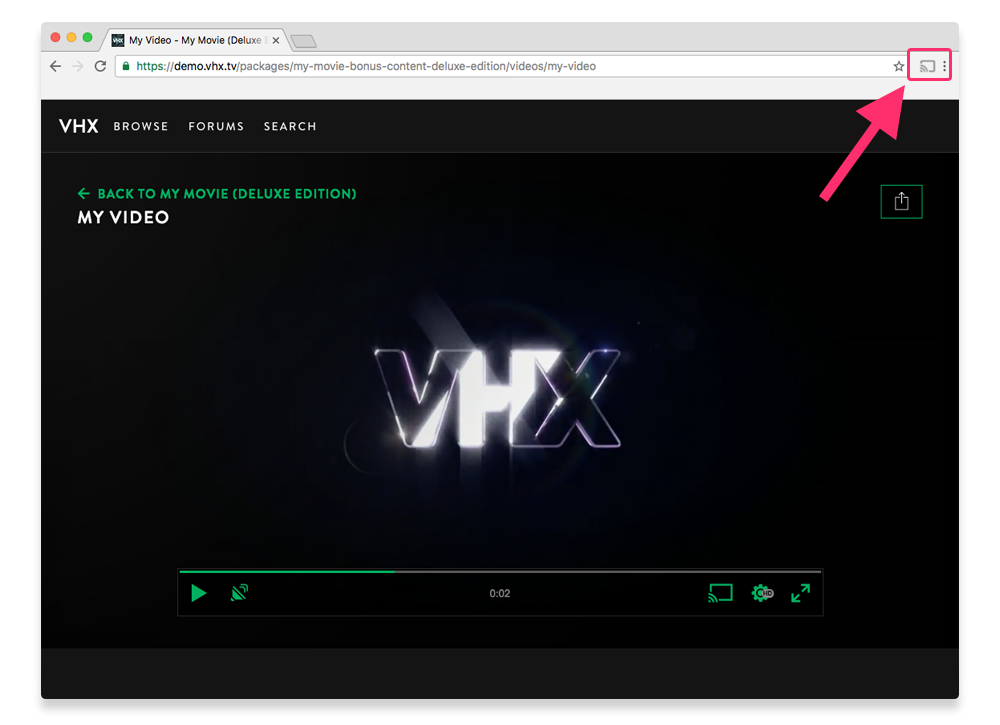Click the share icon above the video
Screen dimensions: 1000x725
coord(901,201)
